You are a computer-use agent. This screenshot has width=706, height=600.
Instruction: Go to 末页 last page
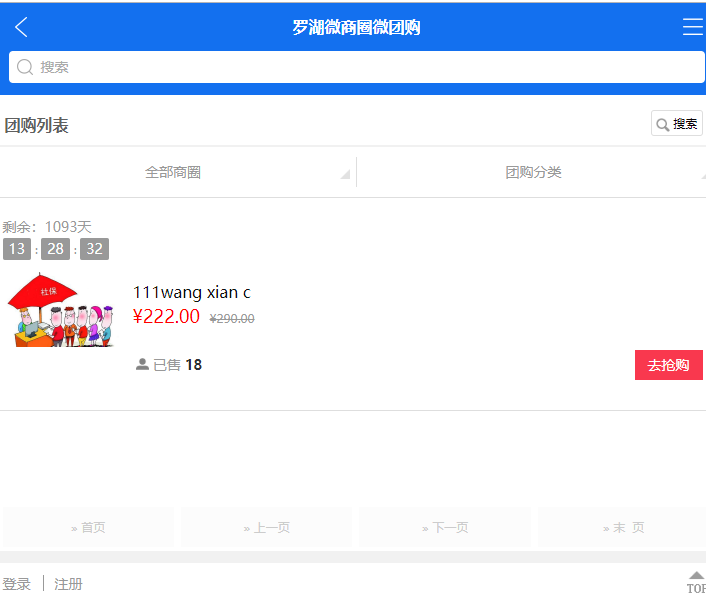click(x=623, y=527)
